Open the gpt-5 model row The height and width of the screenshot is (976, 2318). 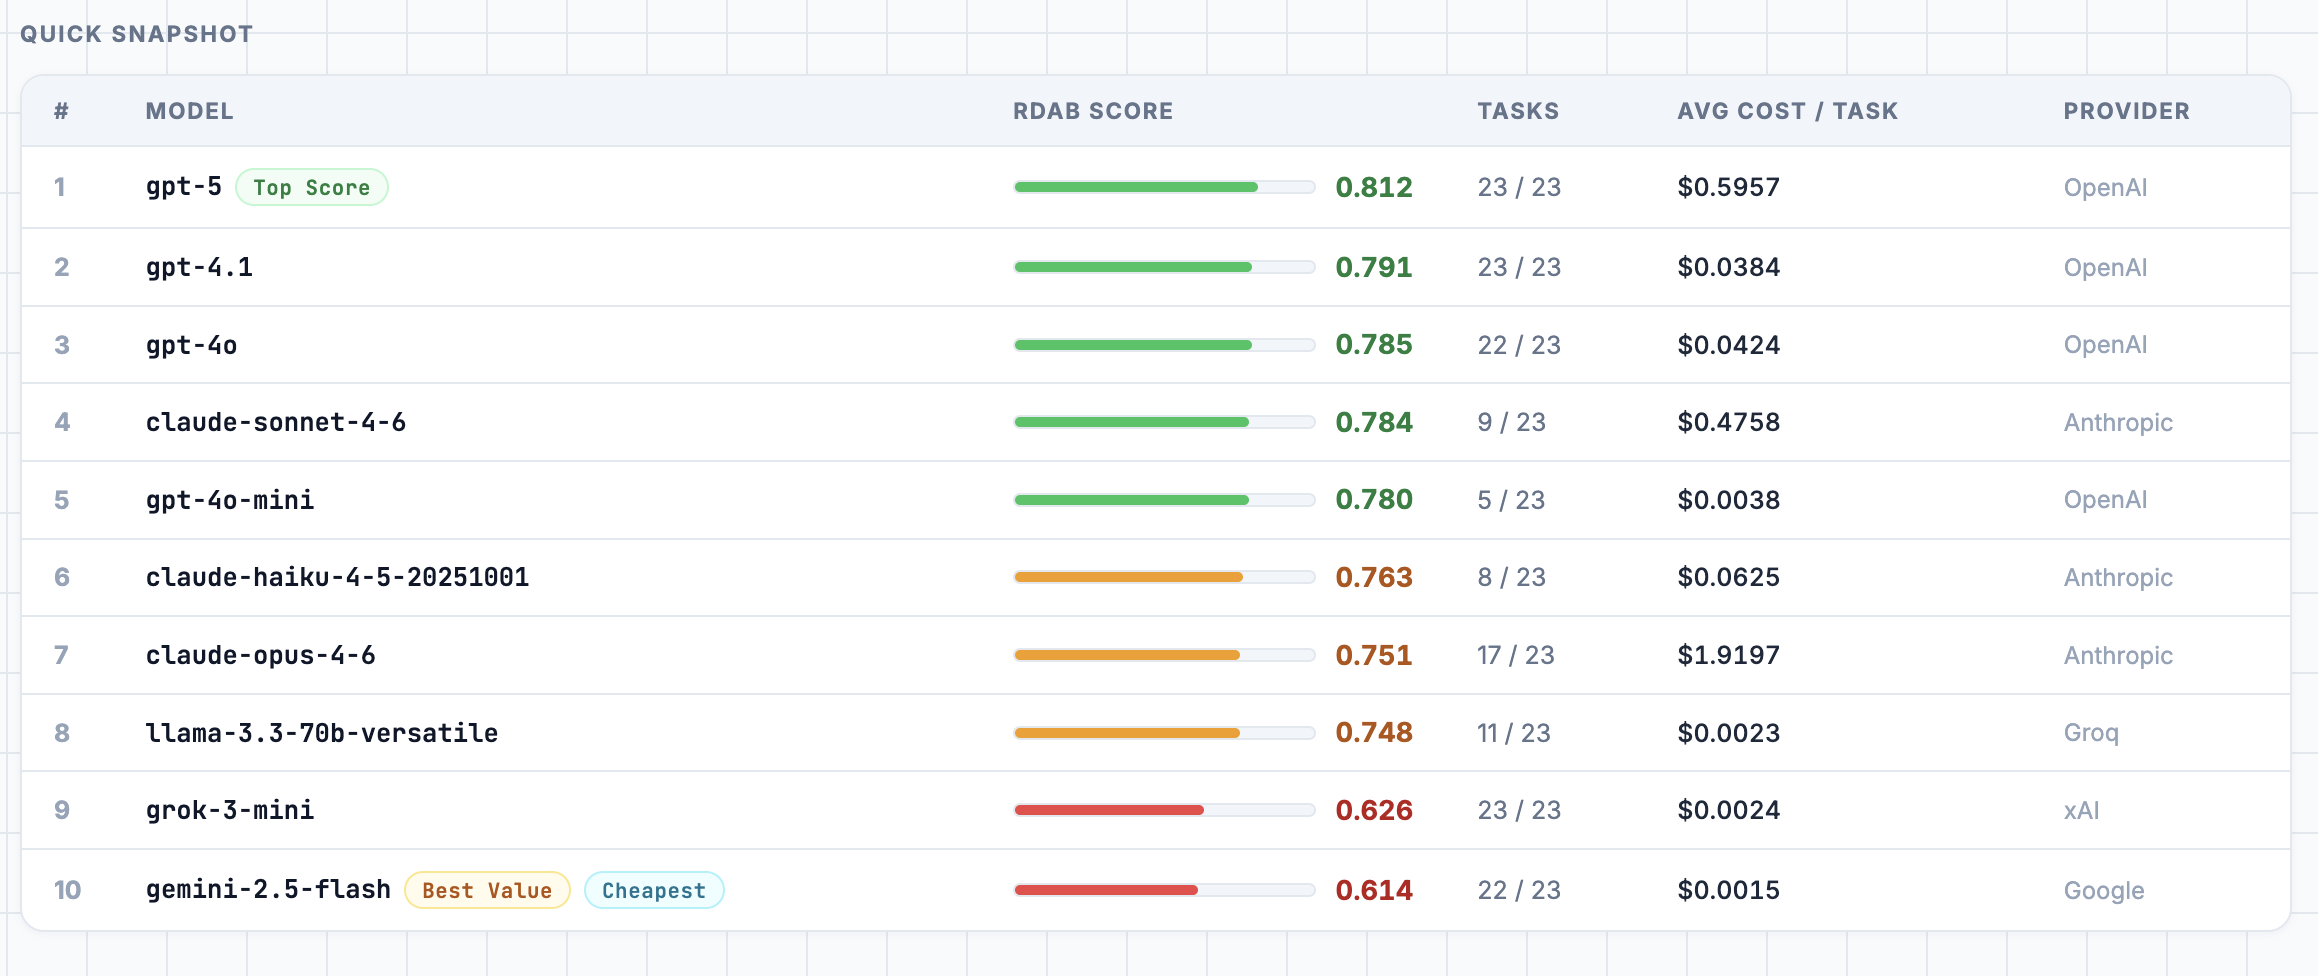click(x=184, y=187)
